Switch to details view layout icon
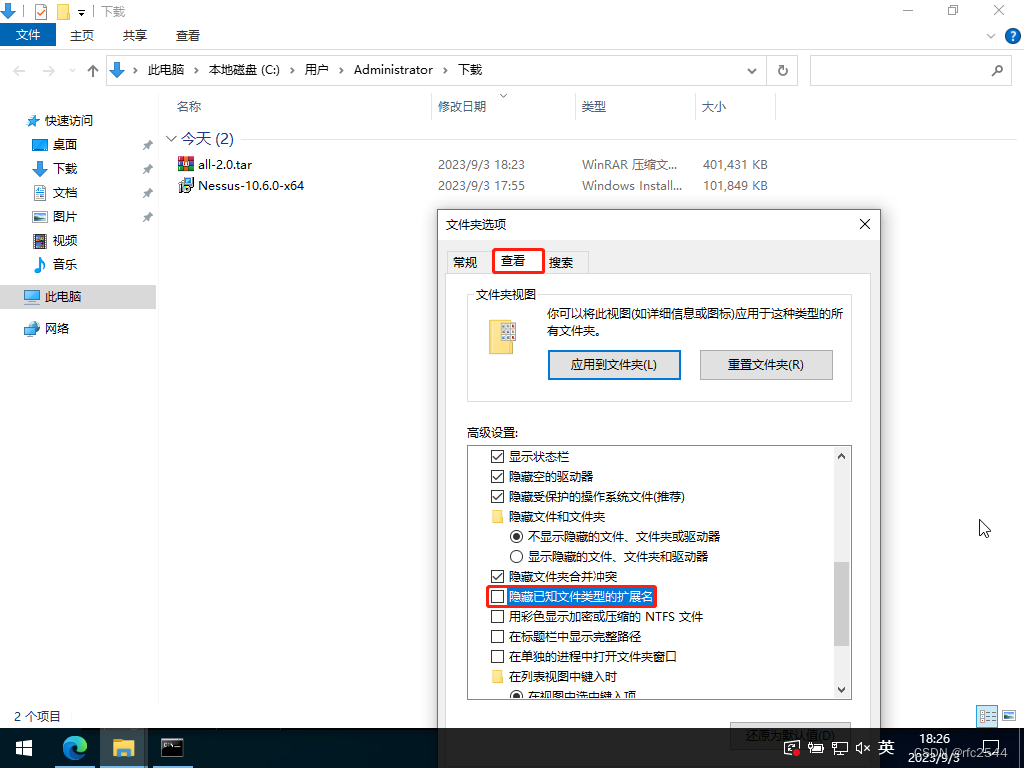 [987, 716]
